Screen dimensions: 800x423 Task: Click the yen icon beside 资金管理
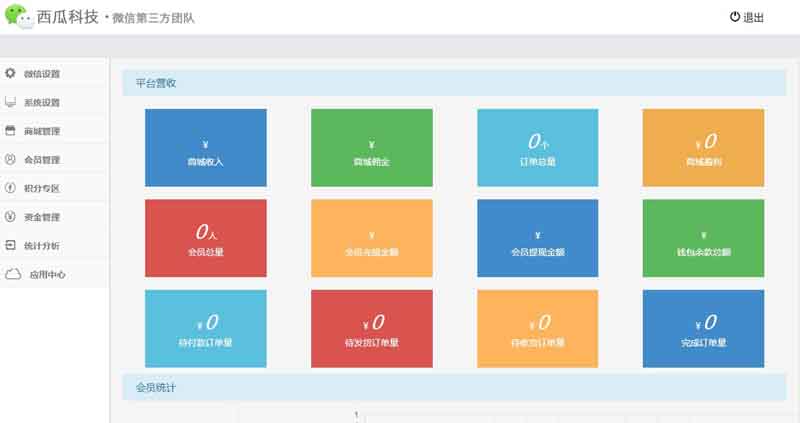[x=10, y=216]
